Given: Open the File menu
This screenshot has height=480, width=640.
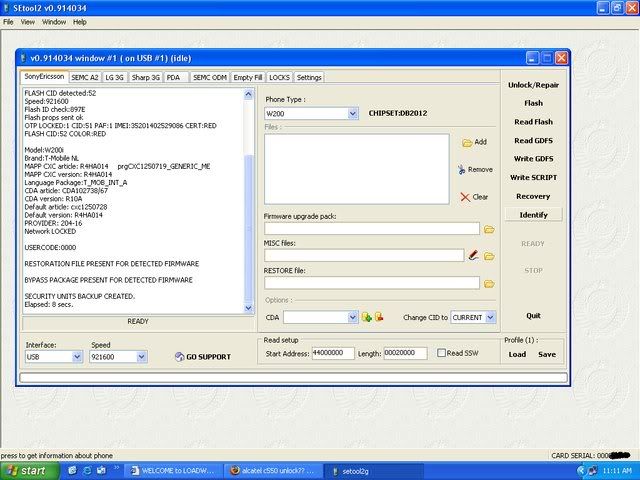Looking at the screenshot, I should coord(8,22).
